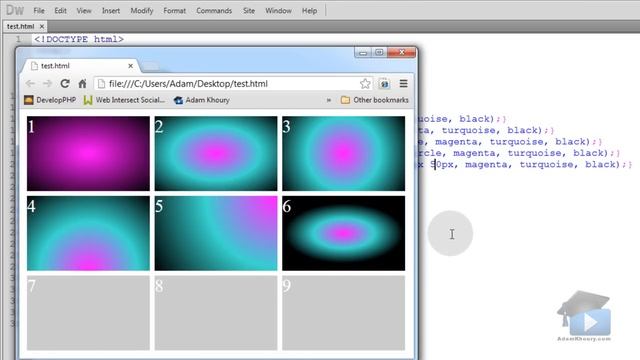The width and height of the screenshot is (640, 360).
Task: Click the address bar showing test.html path
Action: click(x=233, y=84)
